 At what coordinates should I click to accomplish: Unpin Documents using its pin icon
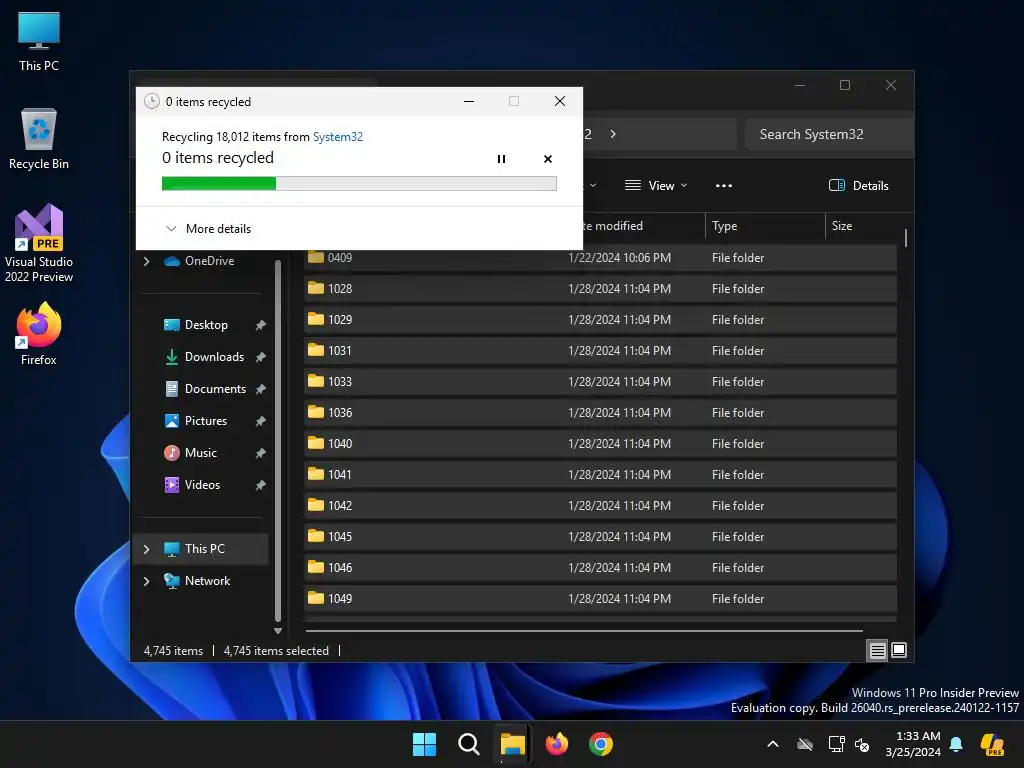pyautogui.click(x=261, y=389)
